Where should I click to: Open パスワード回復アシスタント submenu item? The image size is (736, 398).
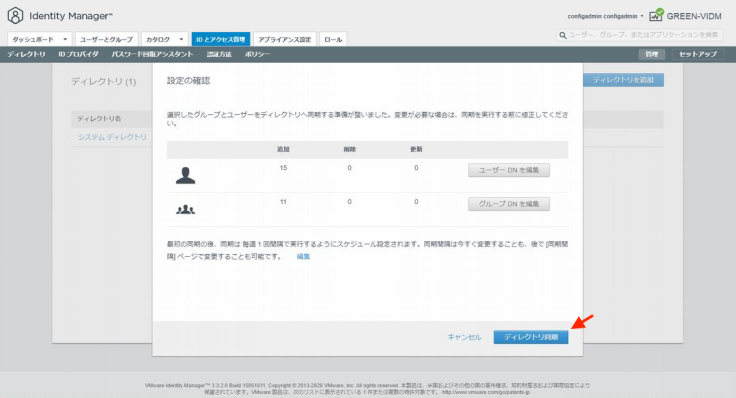coord(152,54)
